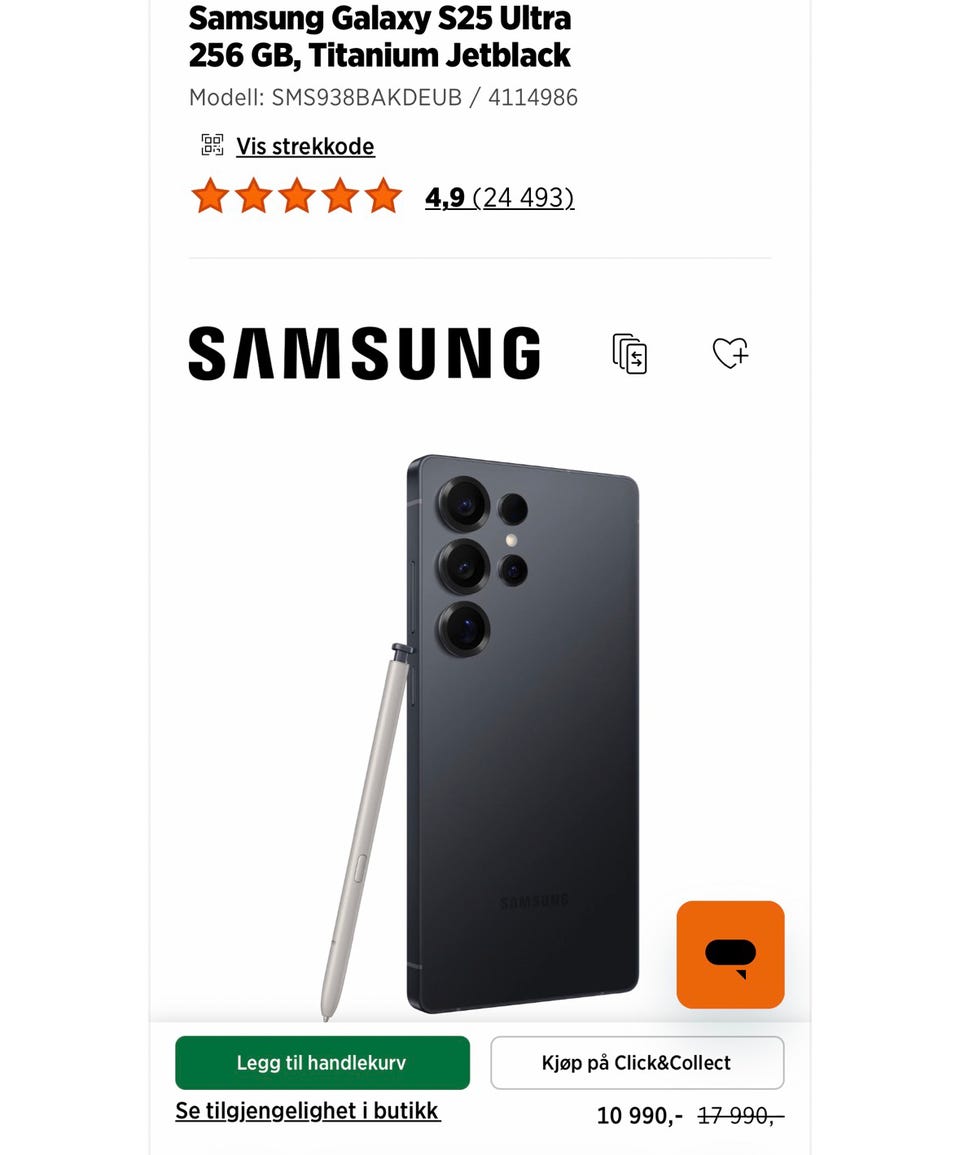960x1155 pixels.
Task: Click the crossed-out 17 990 price
Action: coord(740,1115)
